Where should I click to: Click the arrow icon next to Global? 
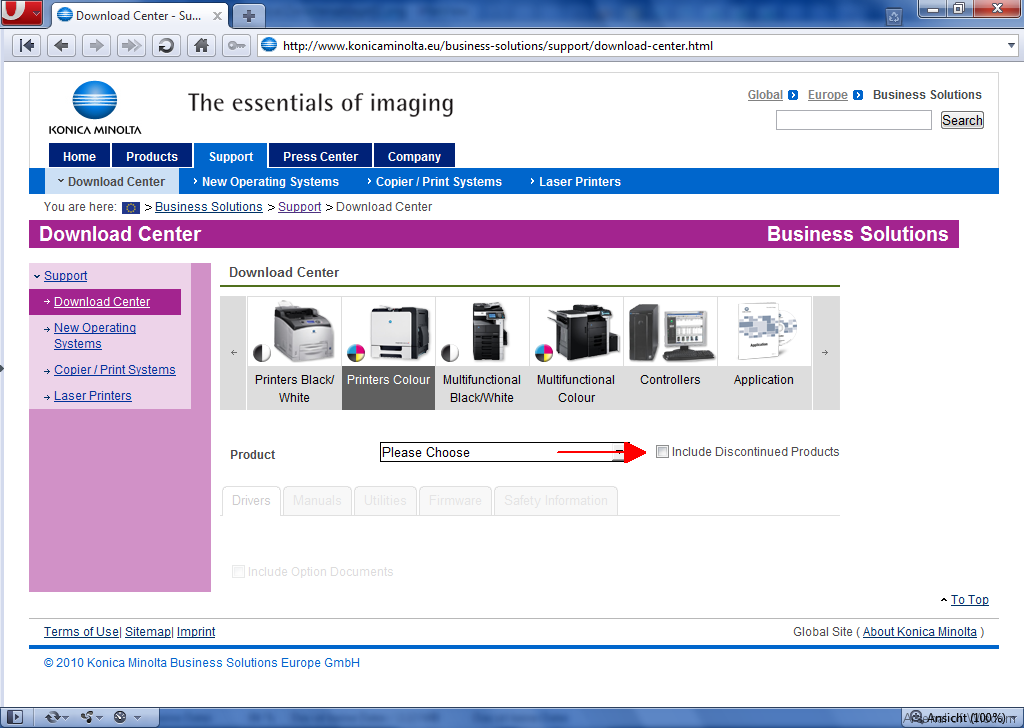click(x=793, y=95)
